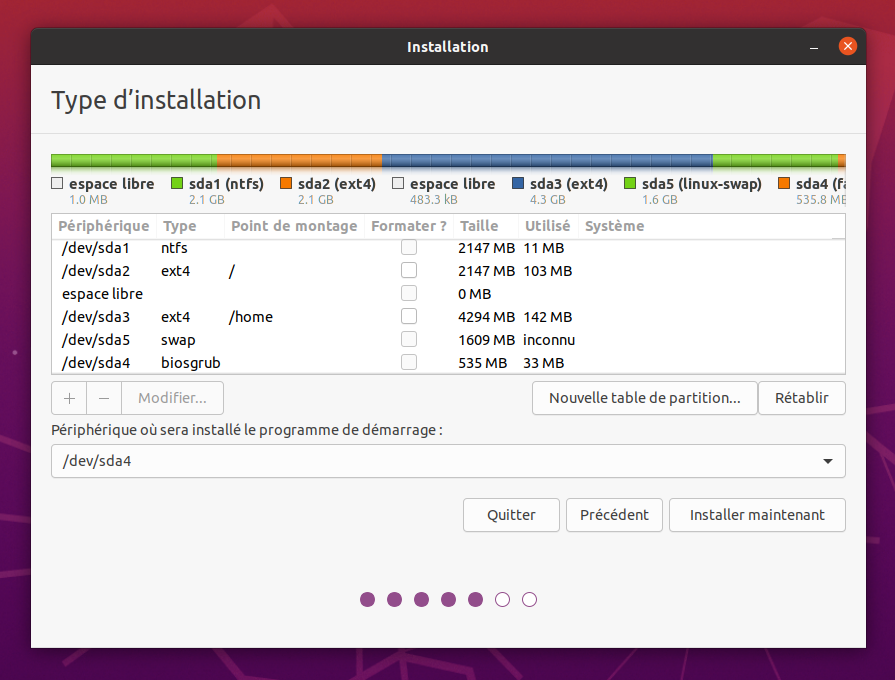
Task: Click the 142 MB used-space cell
Action: pyautogui.click(x=547, y=317)
